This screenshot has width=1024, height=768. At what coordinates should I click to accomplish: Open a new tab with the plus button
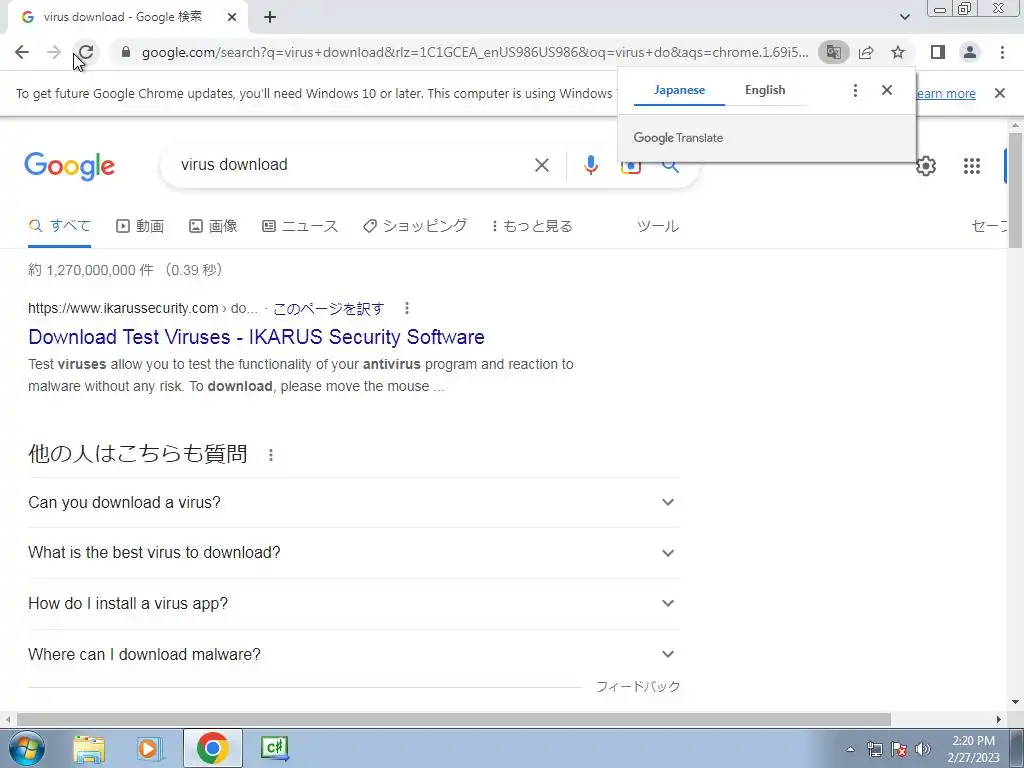click(x=270, y=18)
